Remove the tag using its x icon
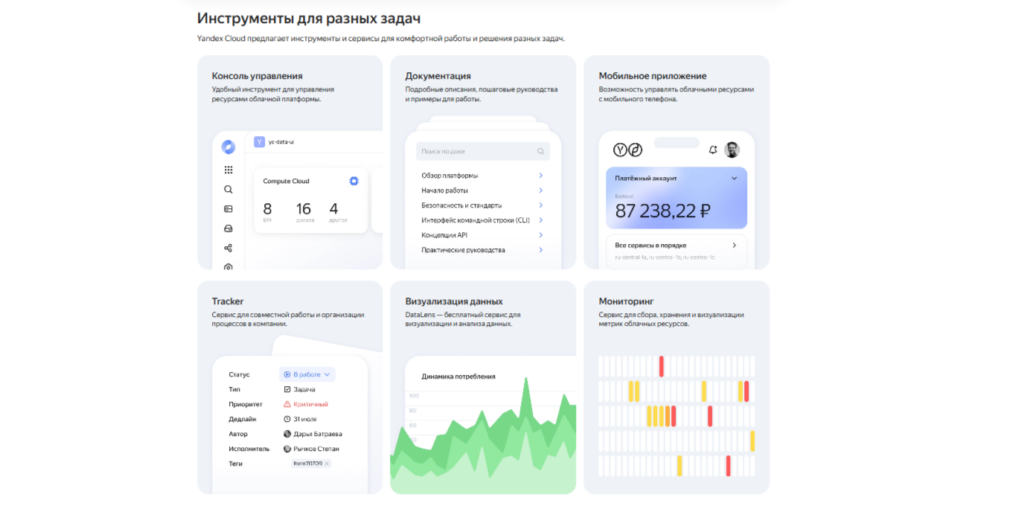This screenshot has width=1024, height=526. click(327, 464)
